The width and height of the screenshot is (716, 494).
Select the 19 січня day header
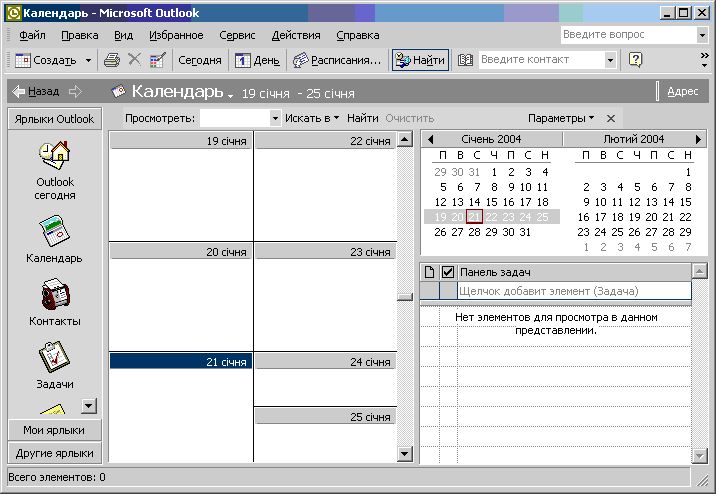[x=180, y=141]
